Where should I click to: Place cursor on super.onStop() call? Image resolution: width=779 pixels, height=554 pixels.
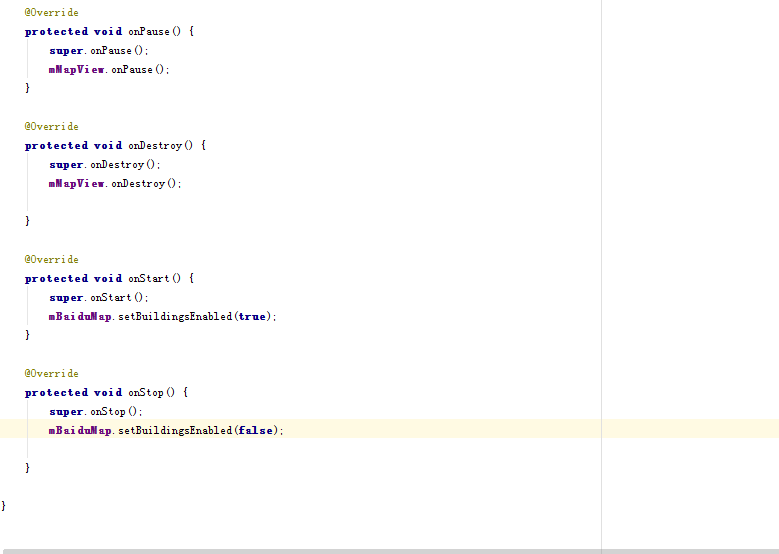pos(95,412)
